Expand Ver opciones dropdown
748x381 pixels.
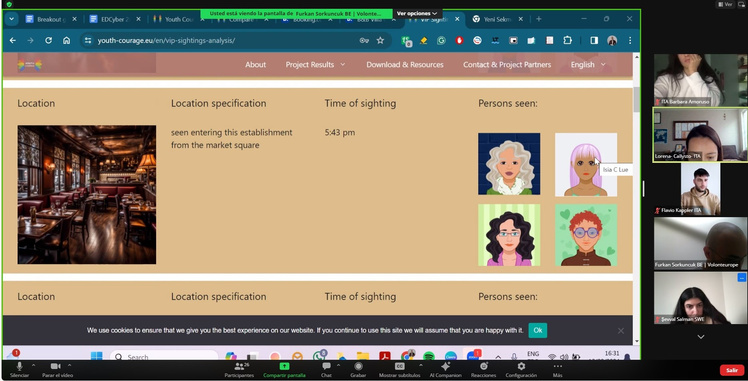(x=417, y=13)
